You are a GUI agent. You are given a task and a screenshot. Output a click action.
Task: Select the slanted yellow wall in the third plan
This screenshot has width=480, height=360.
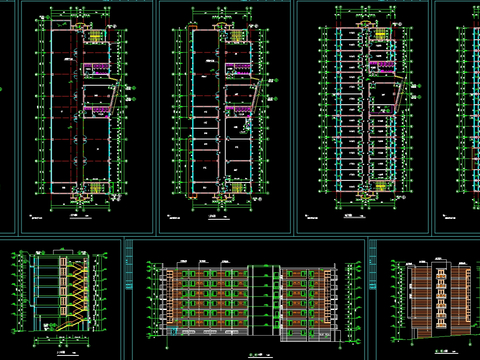click(400, 92)
